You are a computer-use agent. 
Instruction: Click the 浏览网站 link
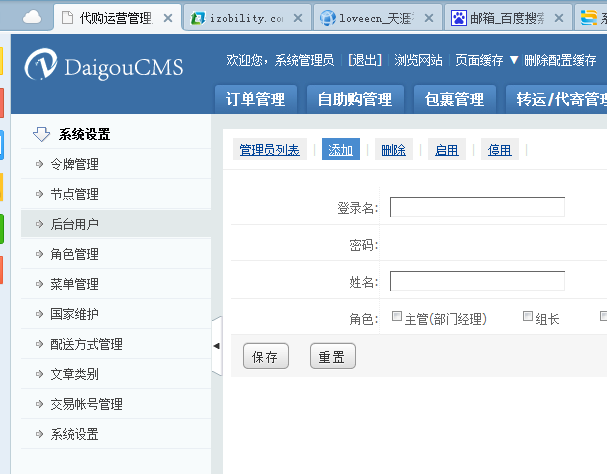(418, 60)
